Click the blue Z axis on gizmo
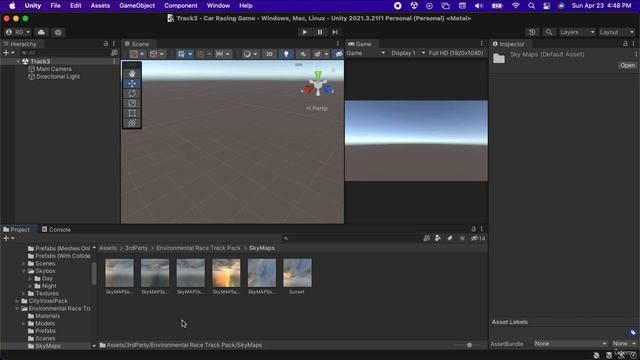The width and height of the screenshot is (640, 360). coord(328,89)
